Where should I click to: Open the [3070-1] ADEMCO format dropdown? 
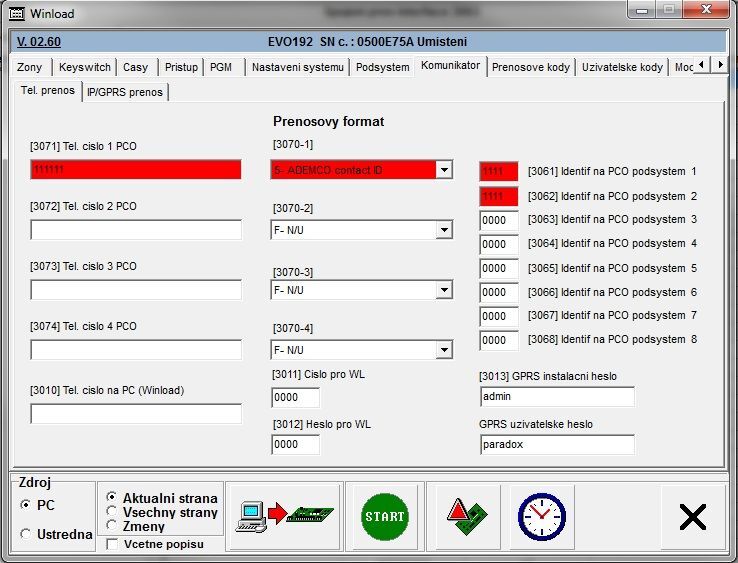click(444, 171)
